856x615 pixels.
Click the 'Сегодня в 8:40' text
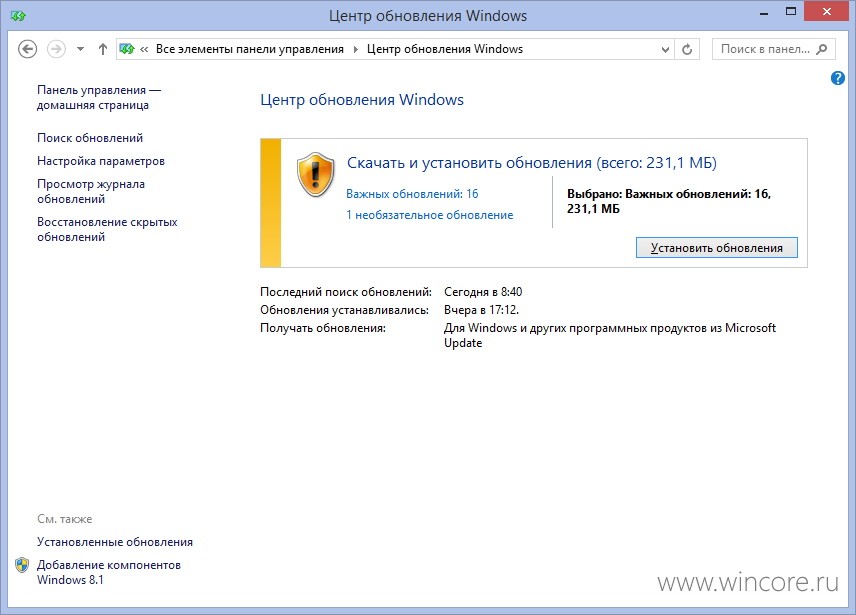pos(483,292)
